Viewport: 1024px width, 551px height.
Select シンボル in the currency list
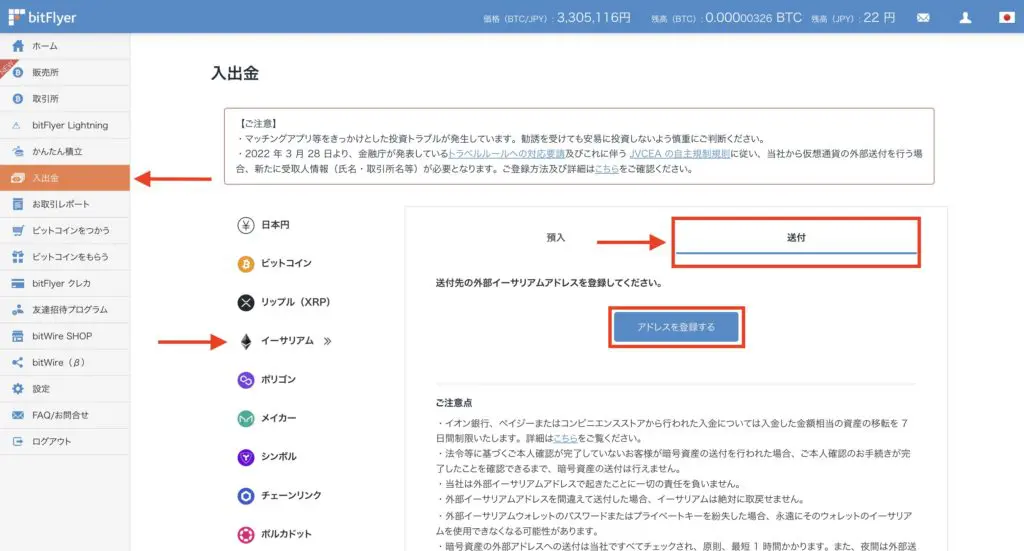click(x=278, y=457)
